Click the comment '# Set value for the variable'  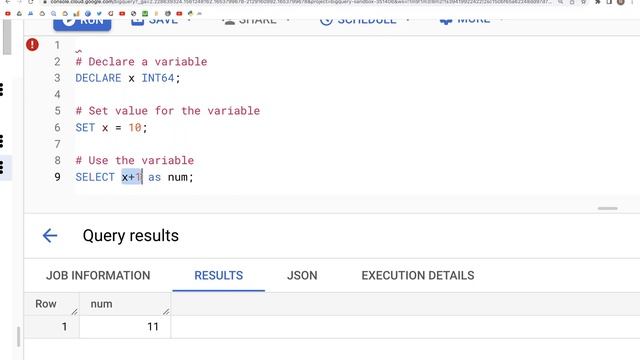pyautogui.click(x=168, y=111)
